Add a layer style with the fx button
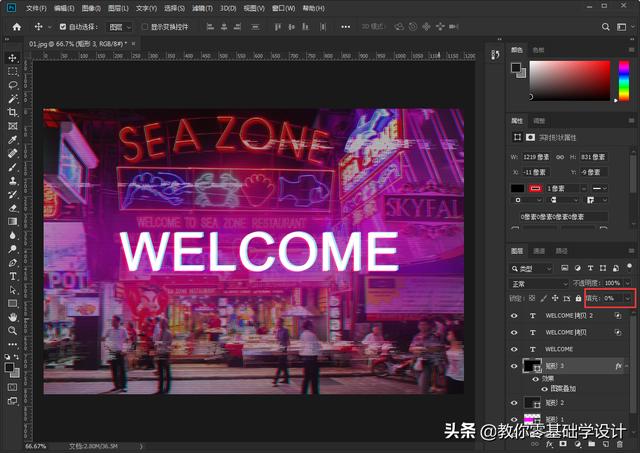The image size is (640, 453). point(549,444)
